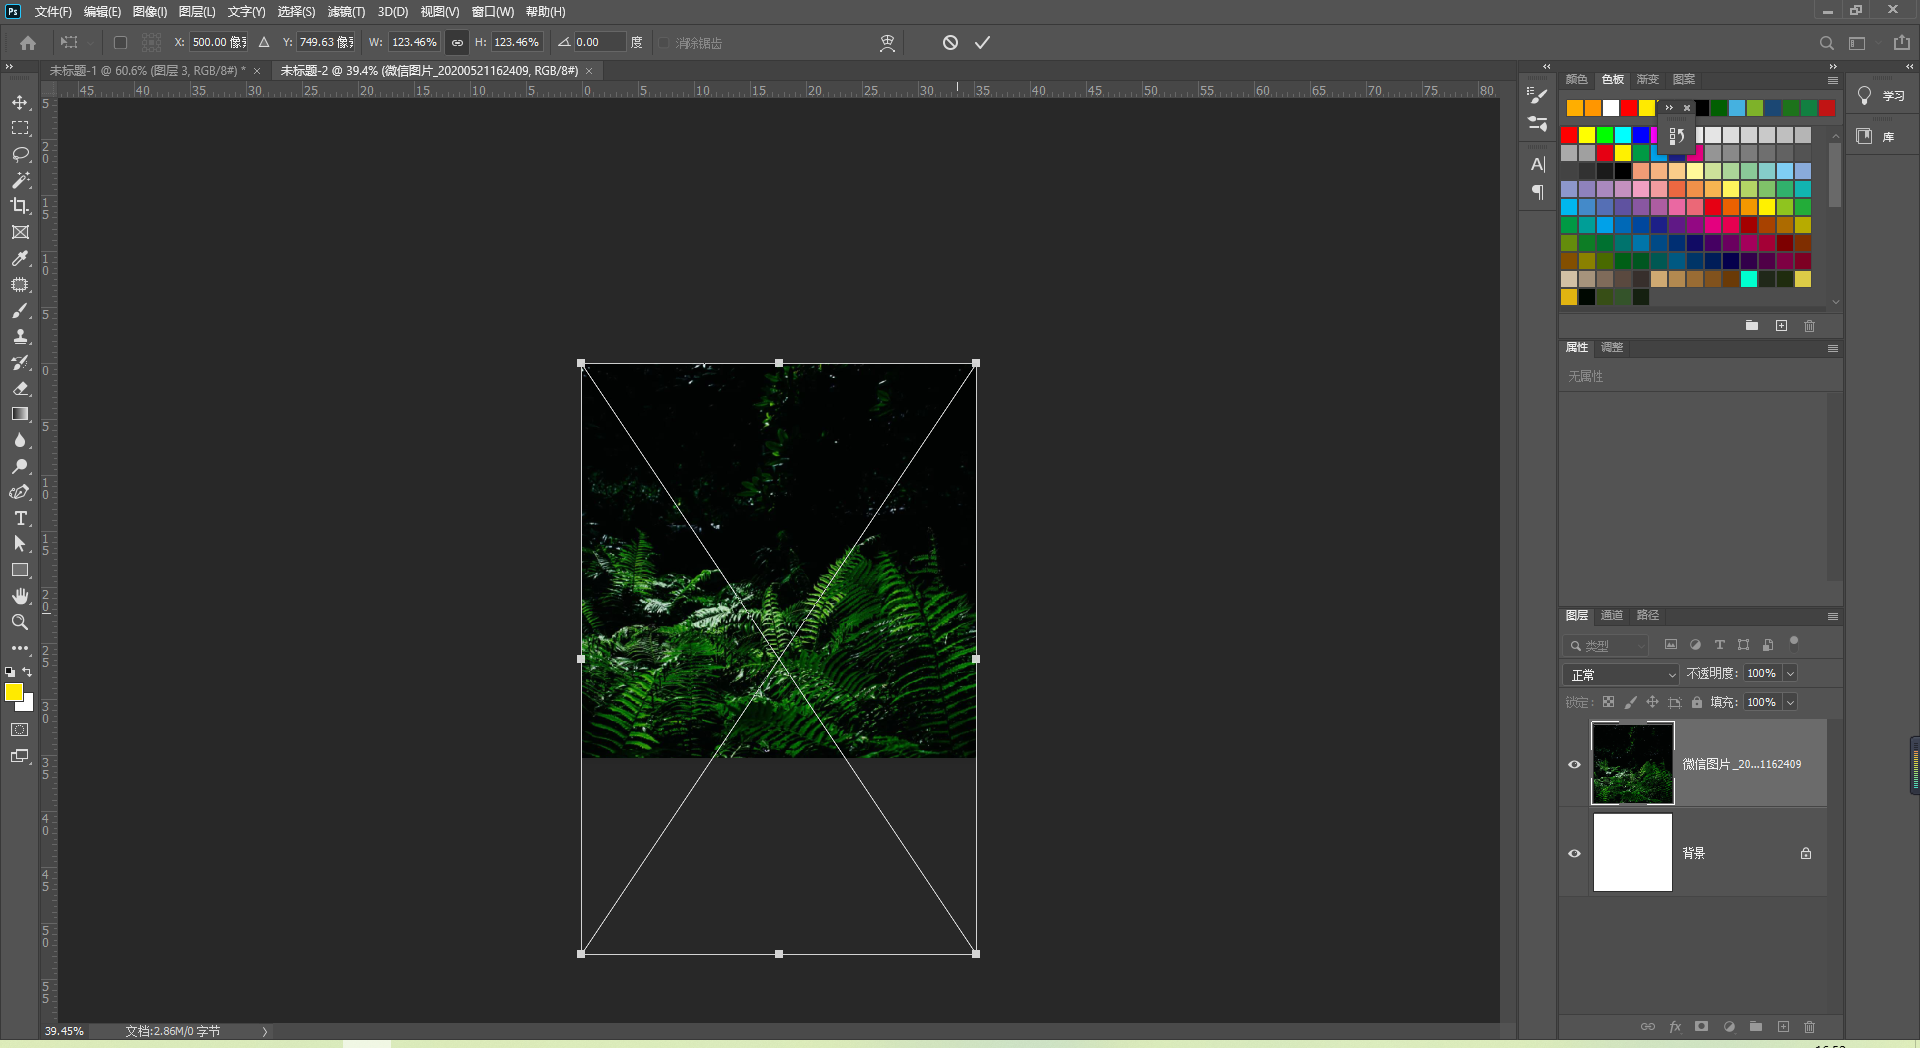1920x1048 pixels.
Task: Open the blend mode dropdown showing 正常
Action: [1621, 674]
